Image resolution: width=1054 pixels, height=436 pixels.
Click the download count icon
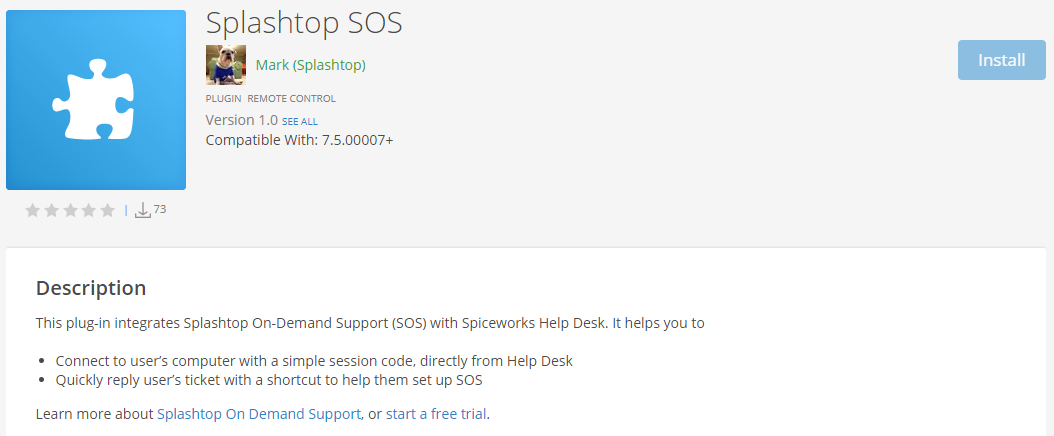pyautogui.click(x=142, y=210)
